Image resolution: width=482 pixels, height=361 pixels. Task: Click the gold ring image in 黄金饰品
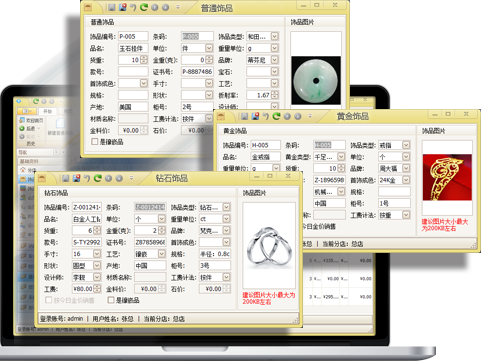pos(447,177)
